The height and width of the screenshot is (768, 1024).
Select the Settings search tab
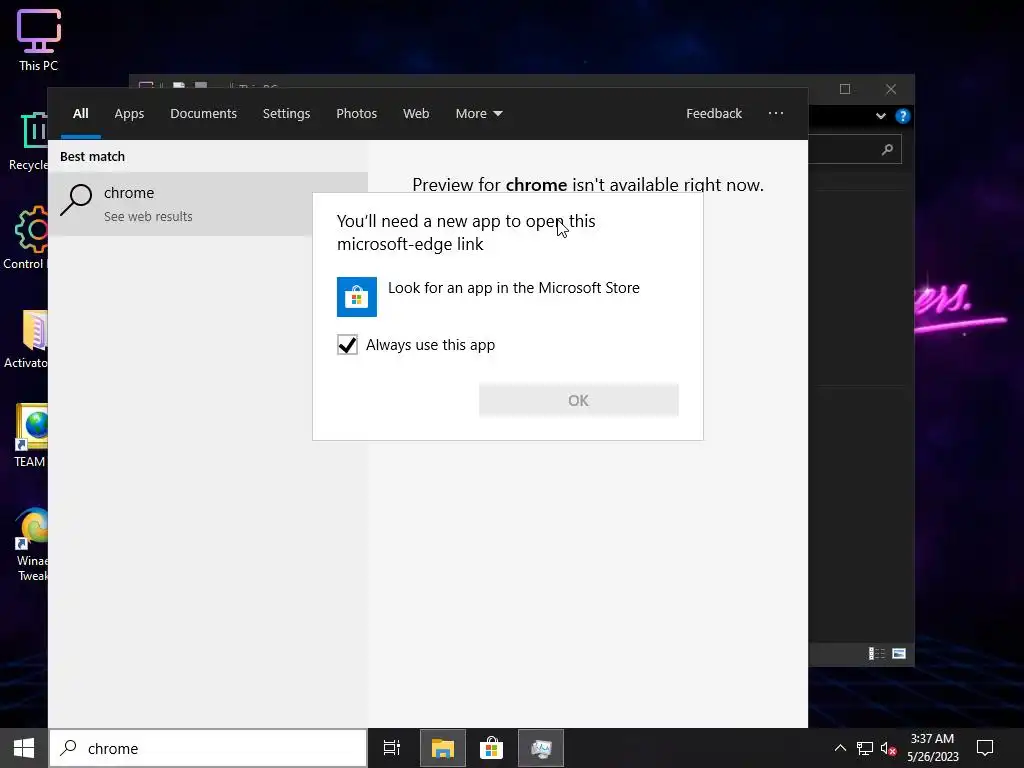coord(286,114)
